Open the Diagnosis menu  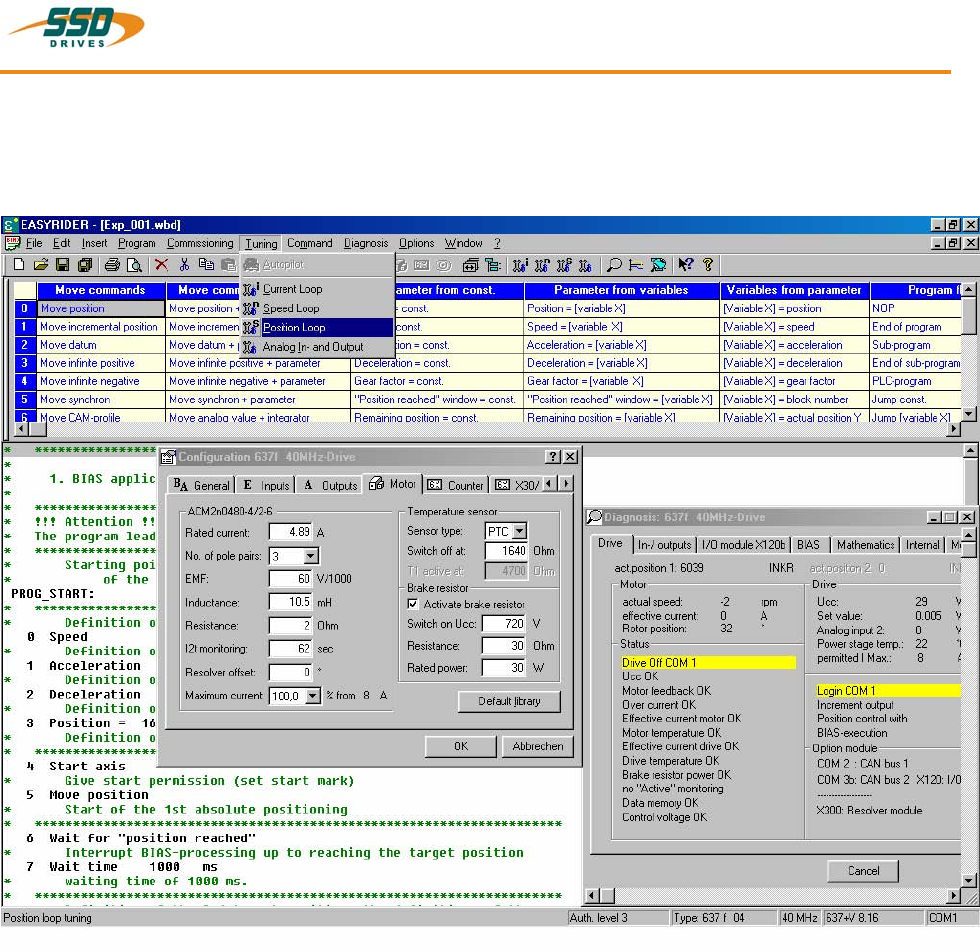366,244
